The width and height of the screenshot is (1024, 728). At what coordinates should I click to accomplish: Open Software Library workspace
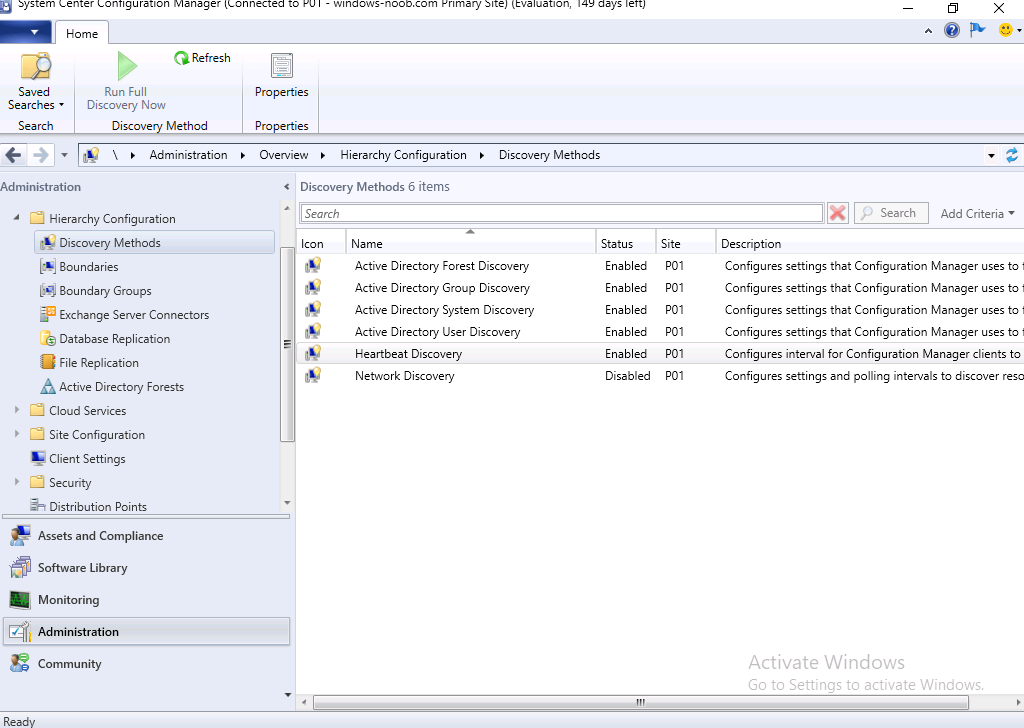(x=146, y=568)
